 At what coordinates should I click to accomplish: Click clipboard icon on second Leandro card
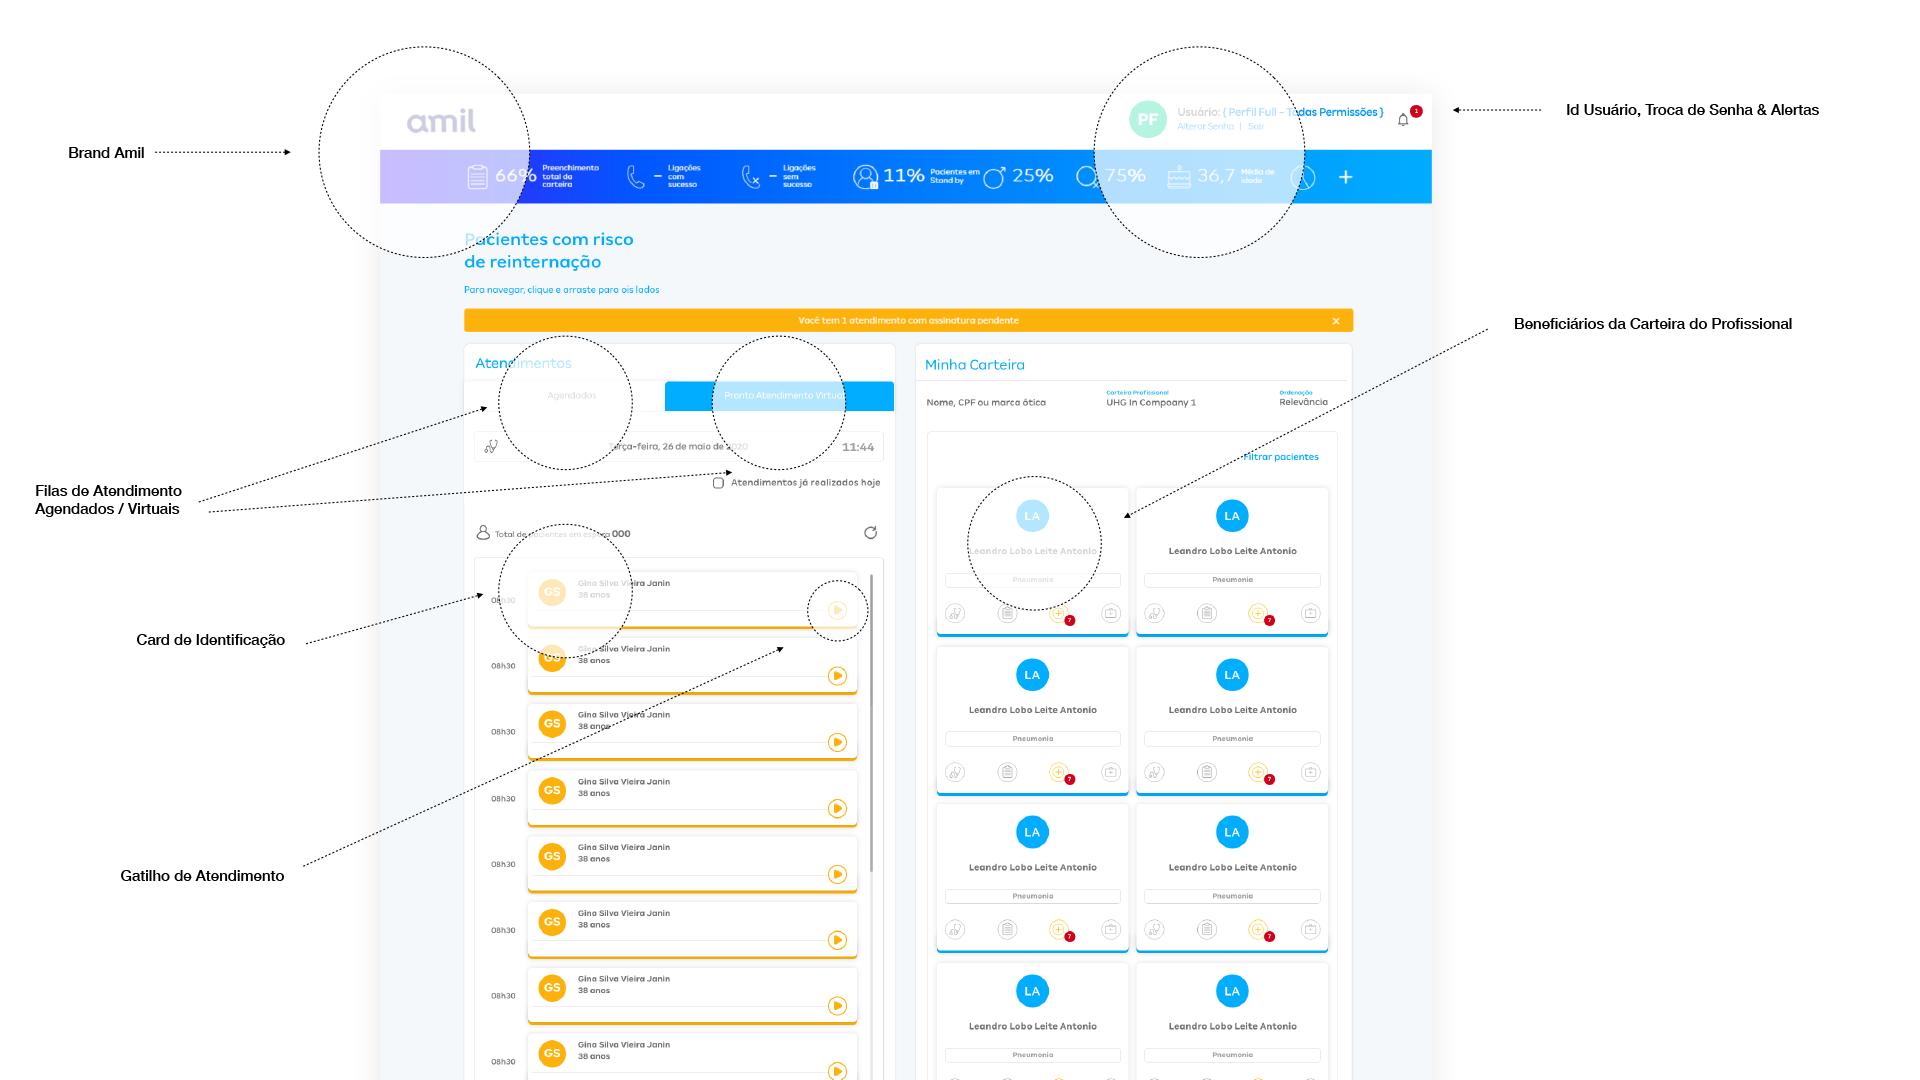pos(1207,613)
